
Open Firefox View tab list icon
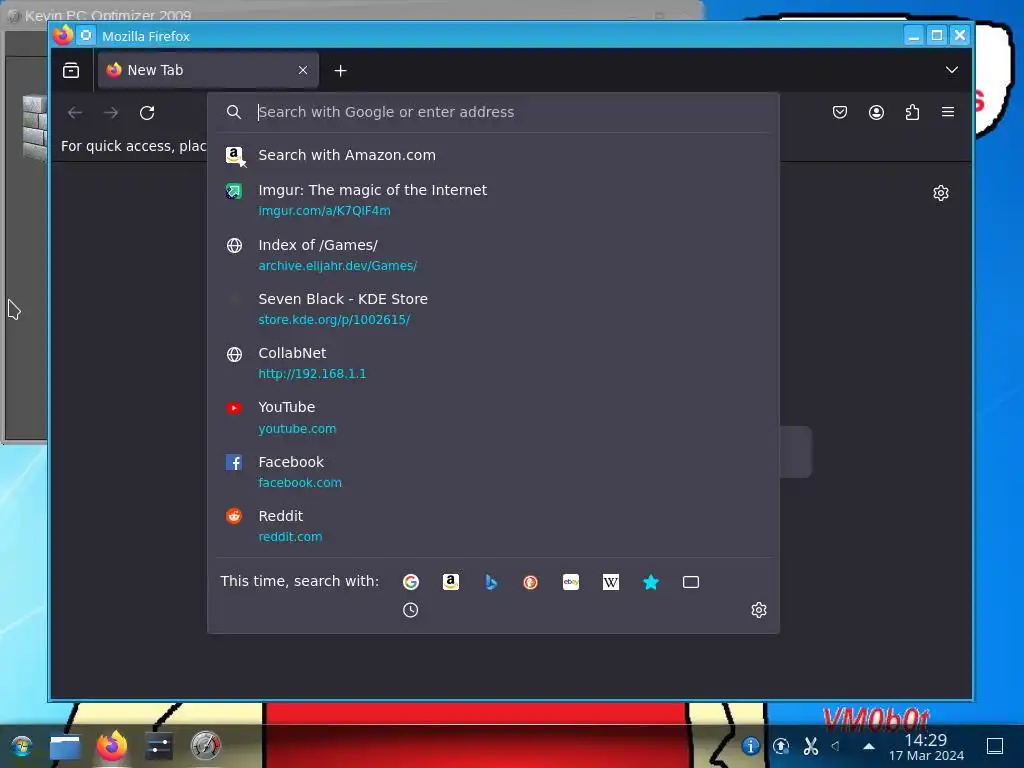(71, 70)
